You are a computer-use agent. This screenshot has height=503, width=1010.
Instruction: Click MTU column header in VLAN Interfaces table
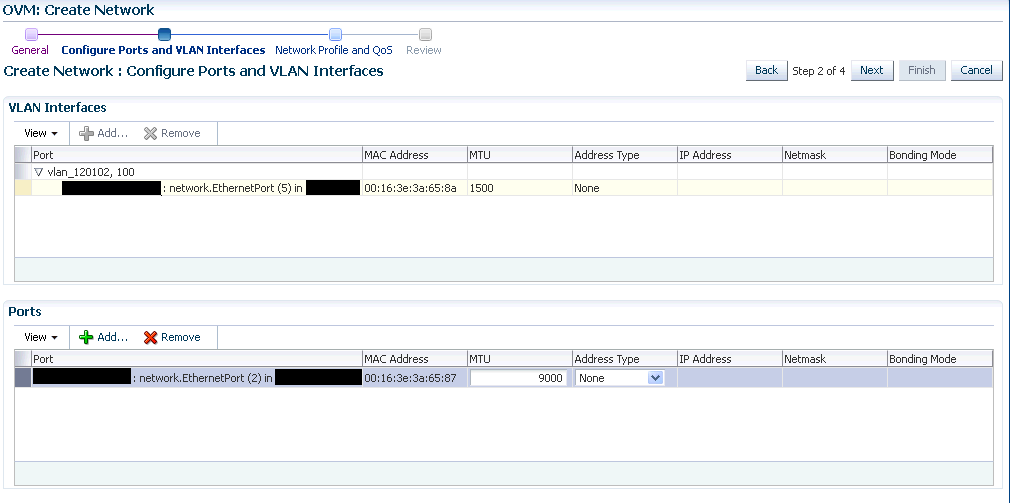click(x=520, y=155)
